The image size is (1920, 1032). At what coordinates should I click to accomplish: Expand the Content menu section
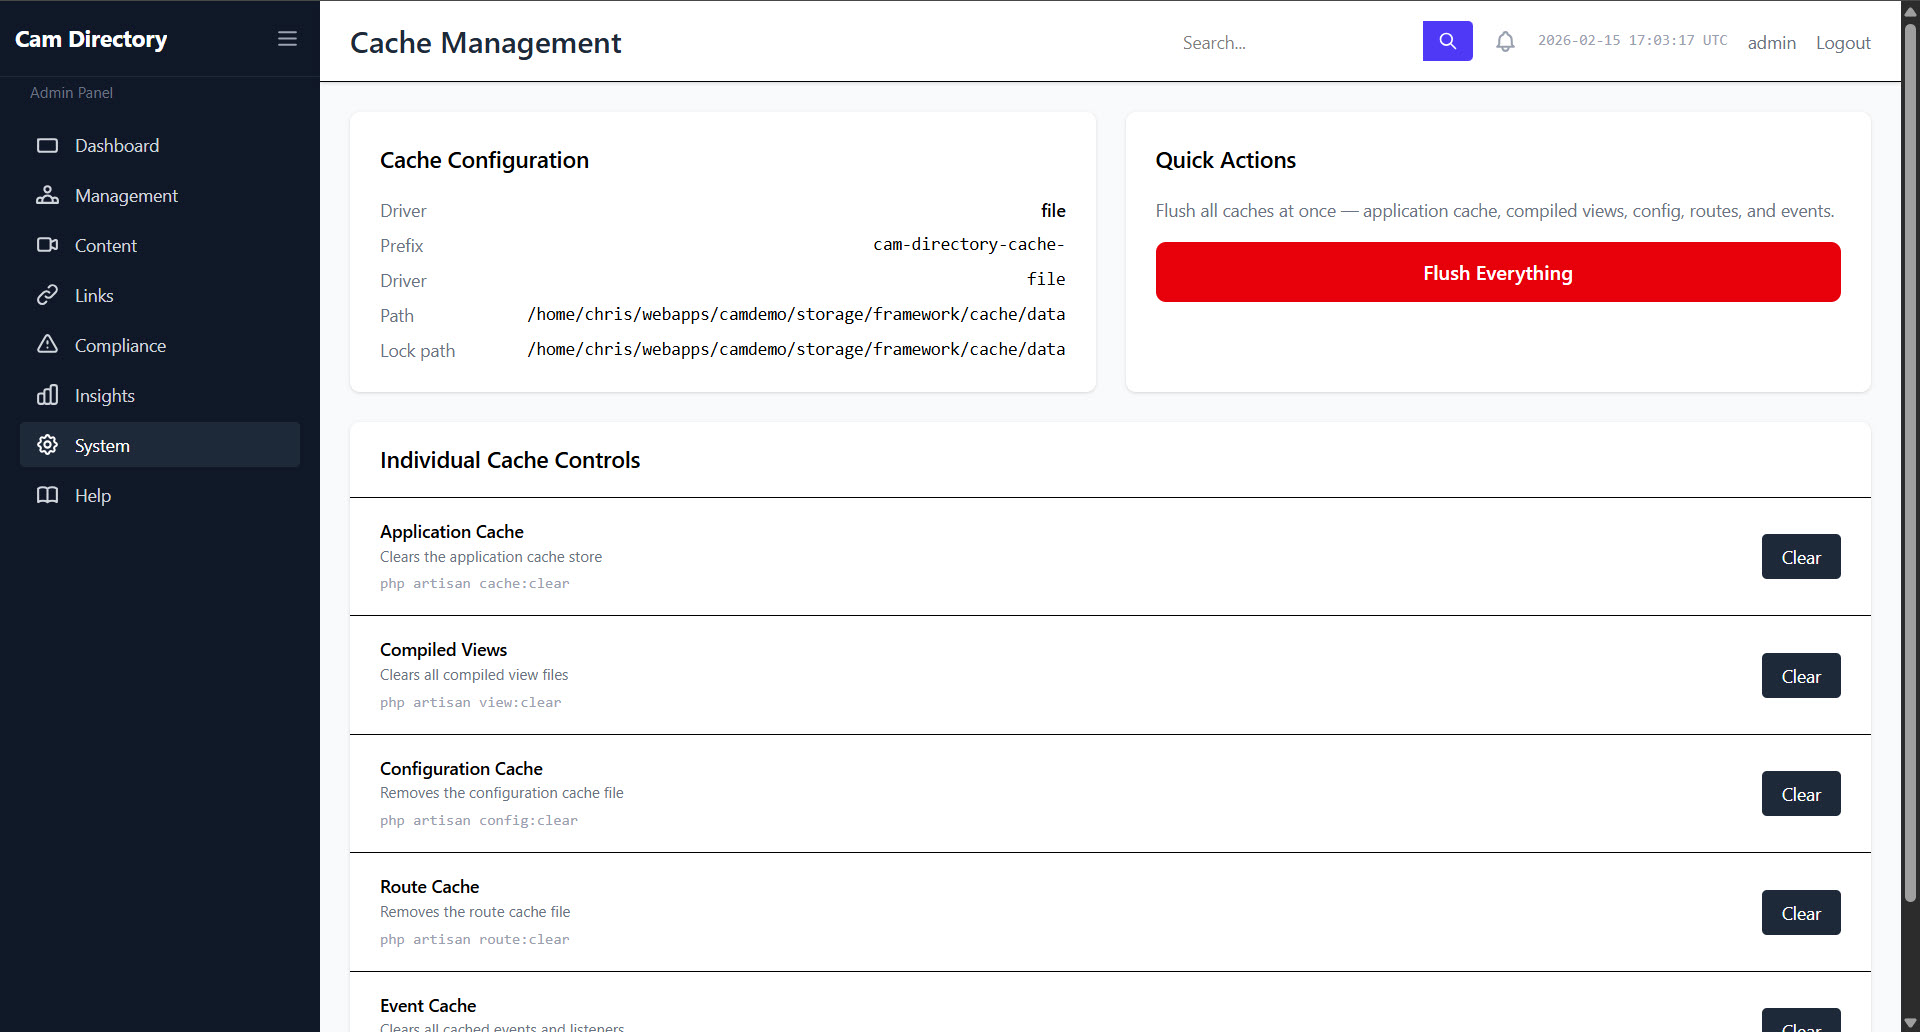tap(106, 246)
